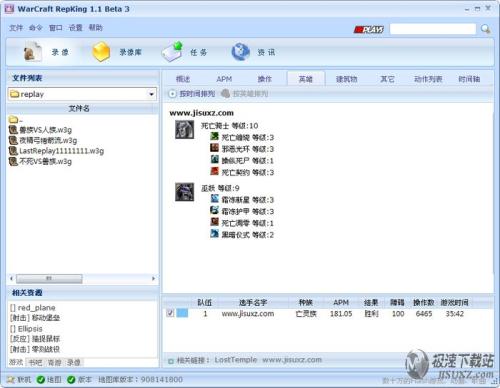Viewport: 500px width, 388px height.
Task: Open the 设置 menu
Action: click(75, 27)
